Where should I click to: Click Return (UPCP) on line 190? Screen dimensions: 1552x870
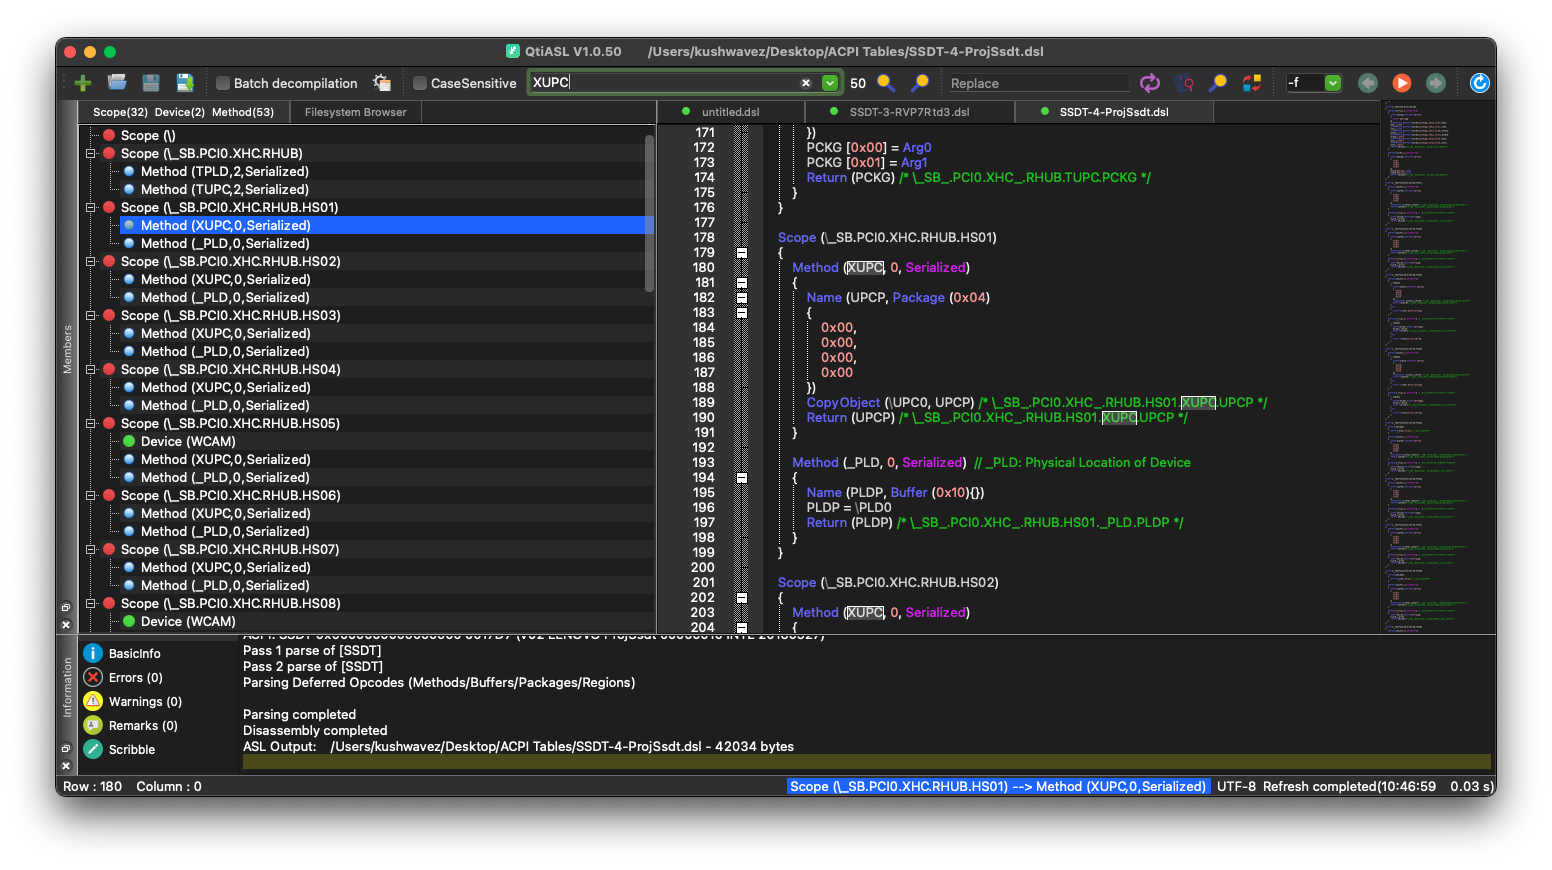click(851, 417)
